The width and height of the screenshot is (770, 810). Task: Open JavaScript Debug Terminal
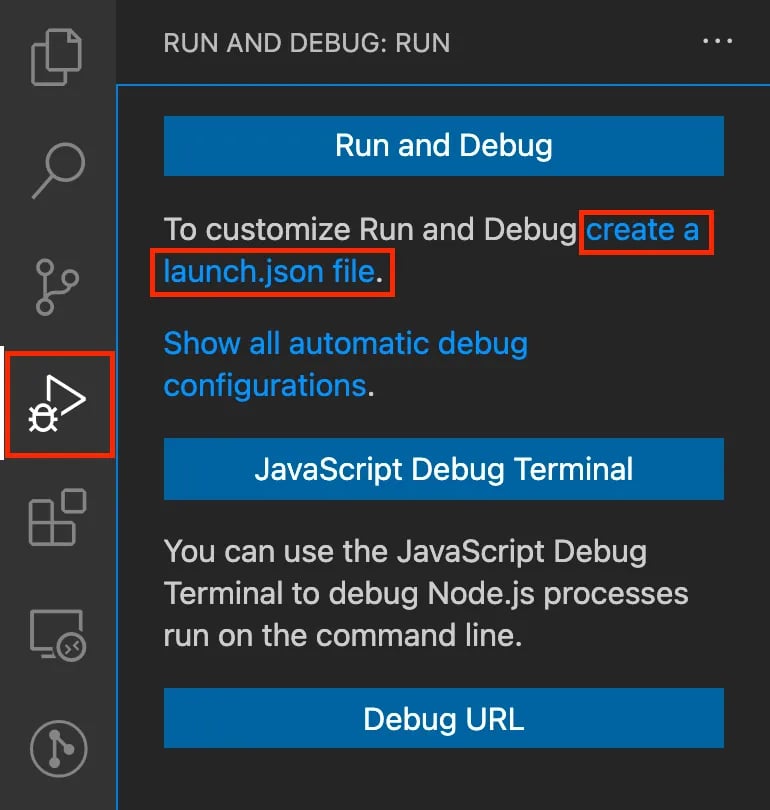coord(444,469)
